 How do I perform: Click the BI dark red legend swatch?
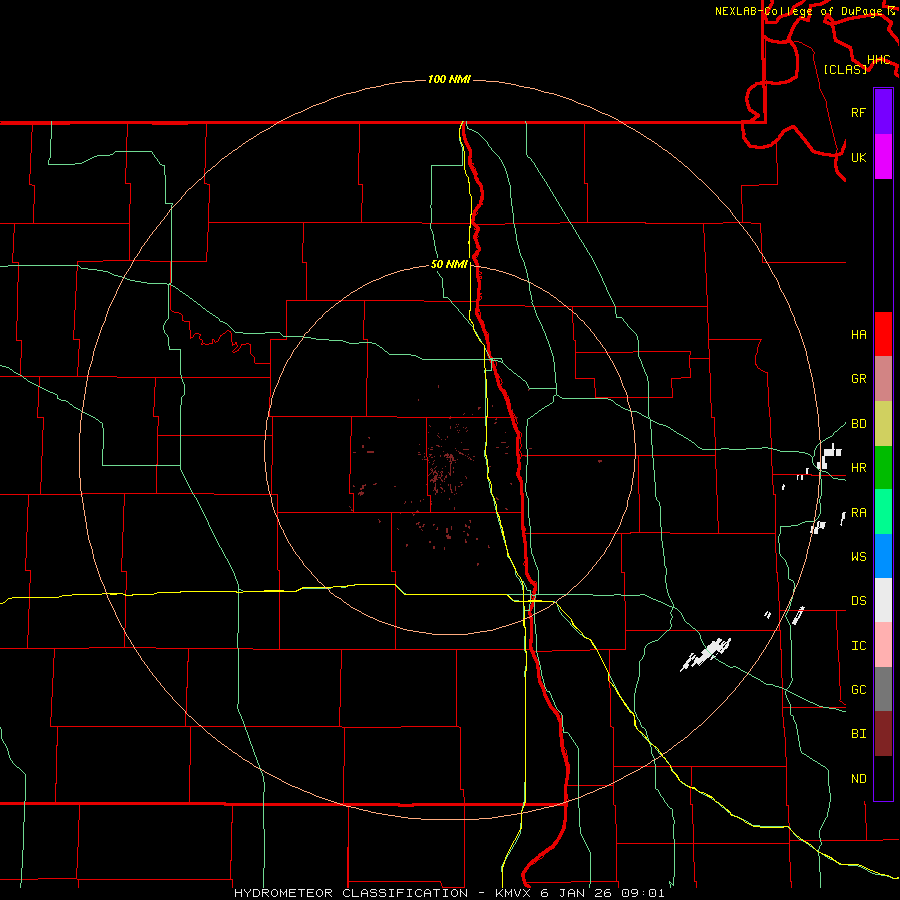pos(883,734)
